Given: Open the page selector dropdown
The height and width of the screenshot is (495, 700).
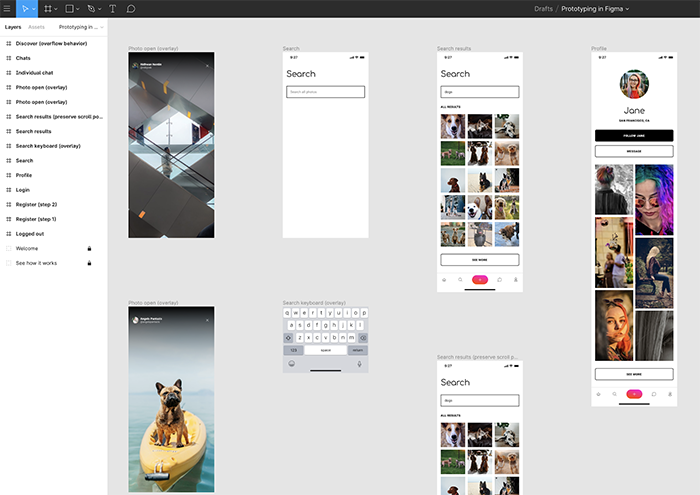Looking at the screenshot, I should click(x=81, y=27).
